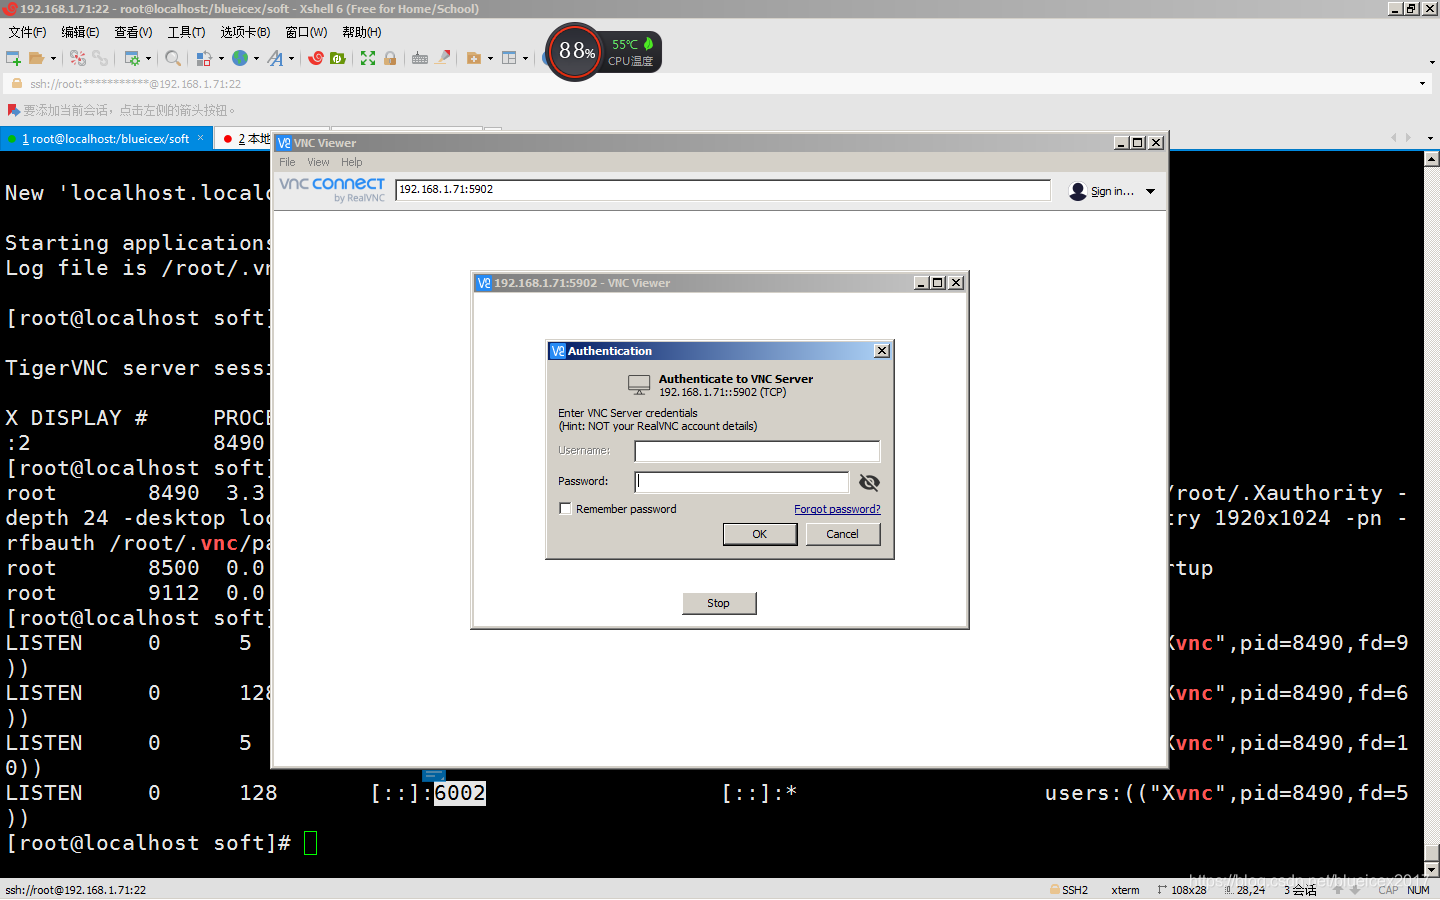Click the globe encoding icon
The image size is (1440, 900).
click(240, 58)
